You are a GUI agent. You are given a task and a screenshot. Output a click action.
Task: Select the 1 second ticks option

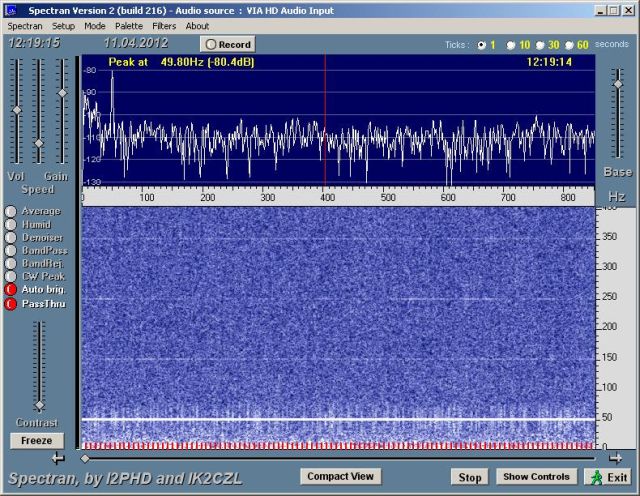tap(482, 45)
